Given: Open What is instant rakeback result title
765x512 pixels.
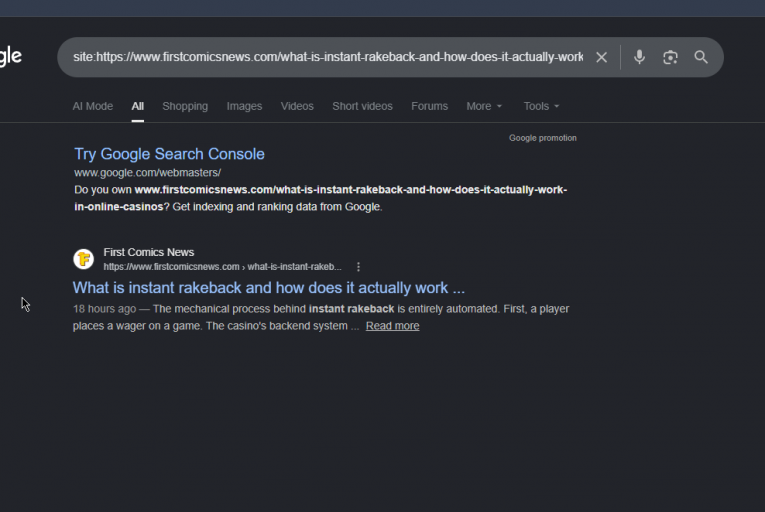Looking at the screenshot, I should 269,288.
